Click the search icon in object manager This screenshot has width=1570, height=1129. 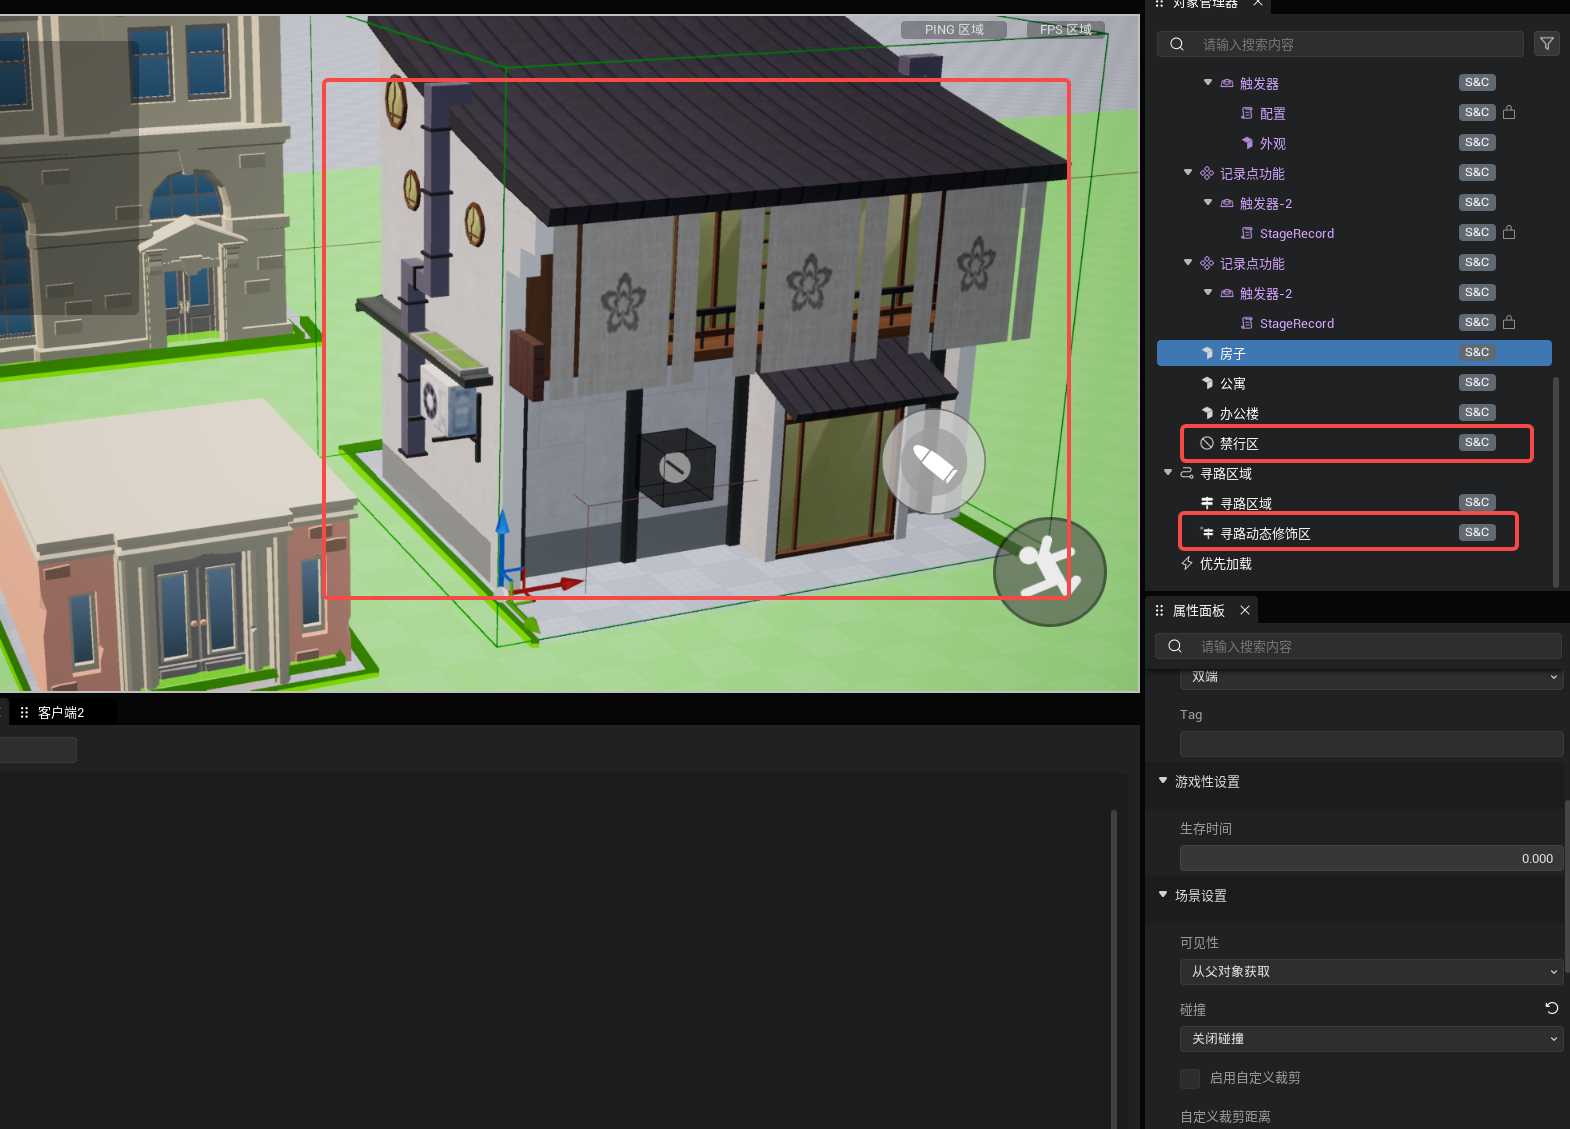(x=1177, y=44)
